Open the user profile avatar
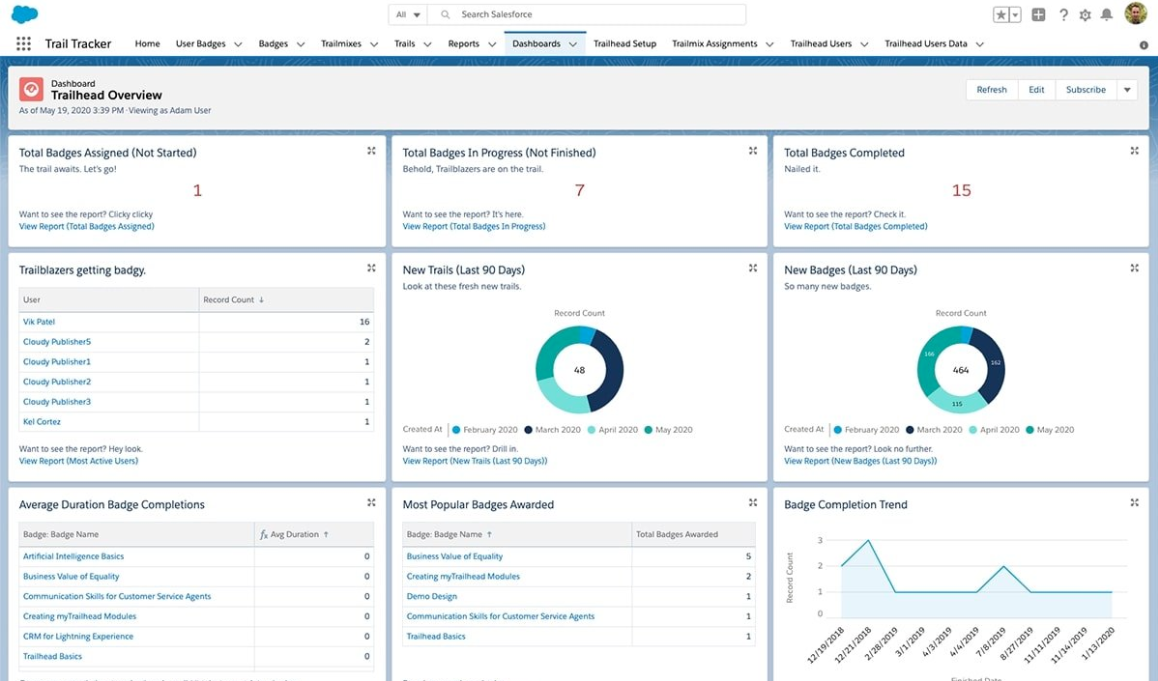Image resolution: width=1158 pixels, height=681 pixels. click(x=1135, y=13)
